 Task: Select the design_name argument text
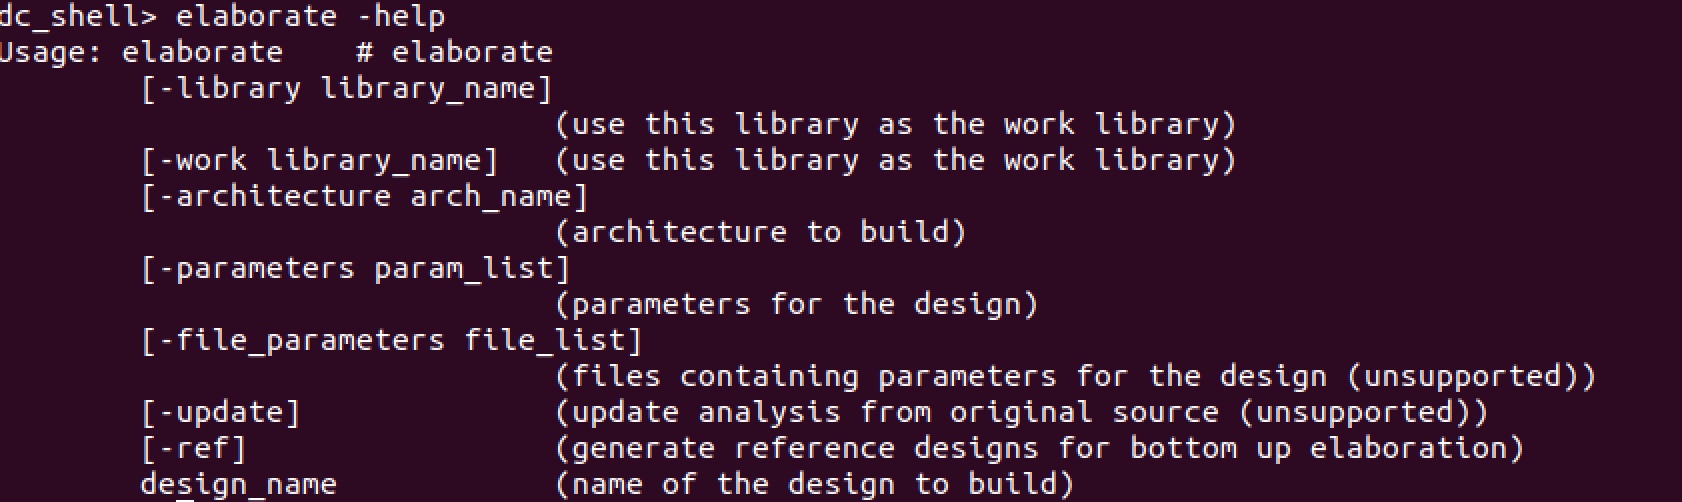(x=239, y=485)
